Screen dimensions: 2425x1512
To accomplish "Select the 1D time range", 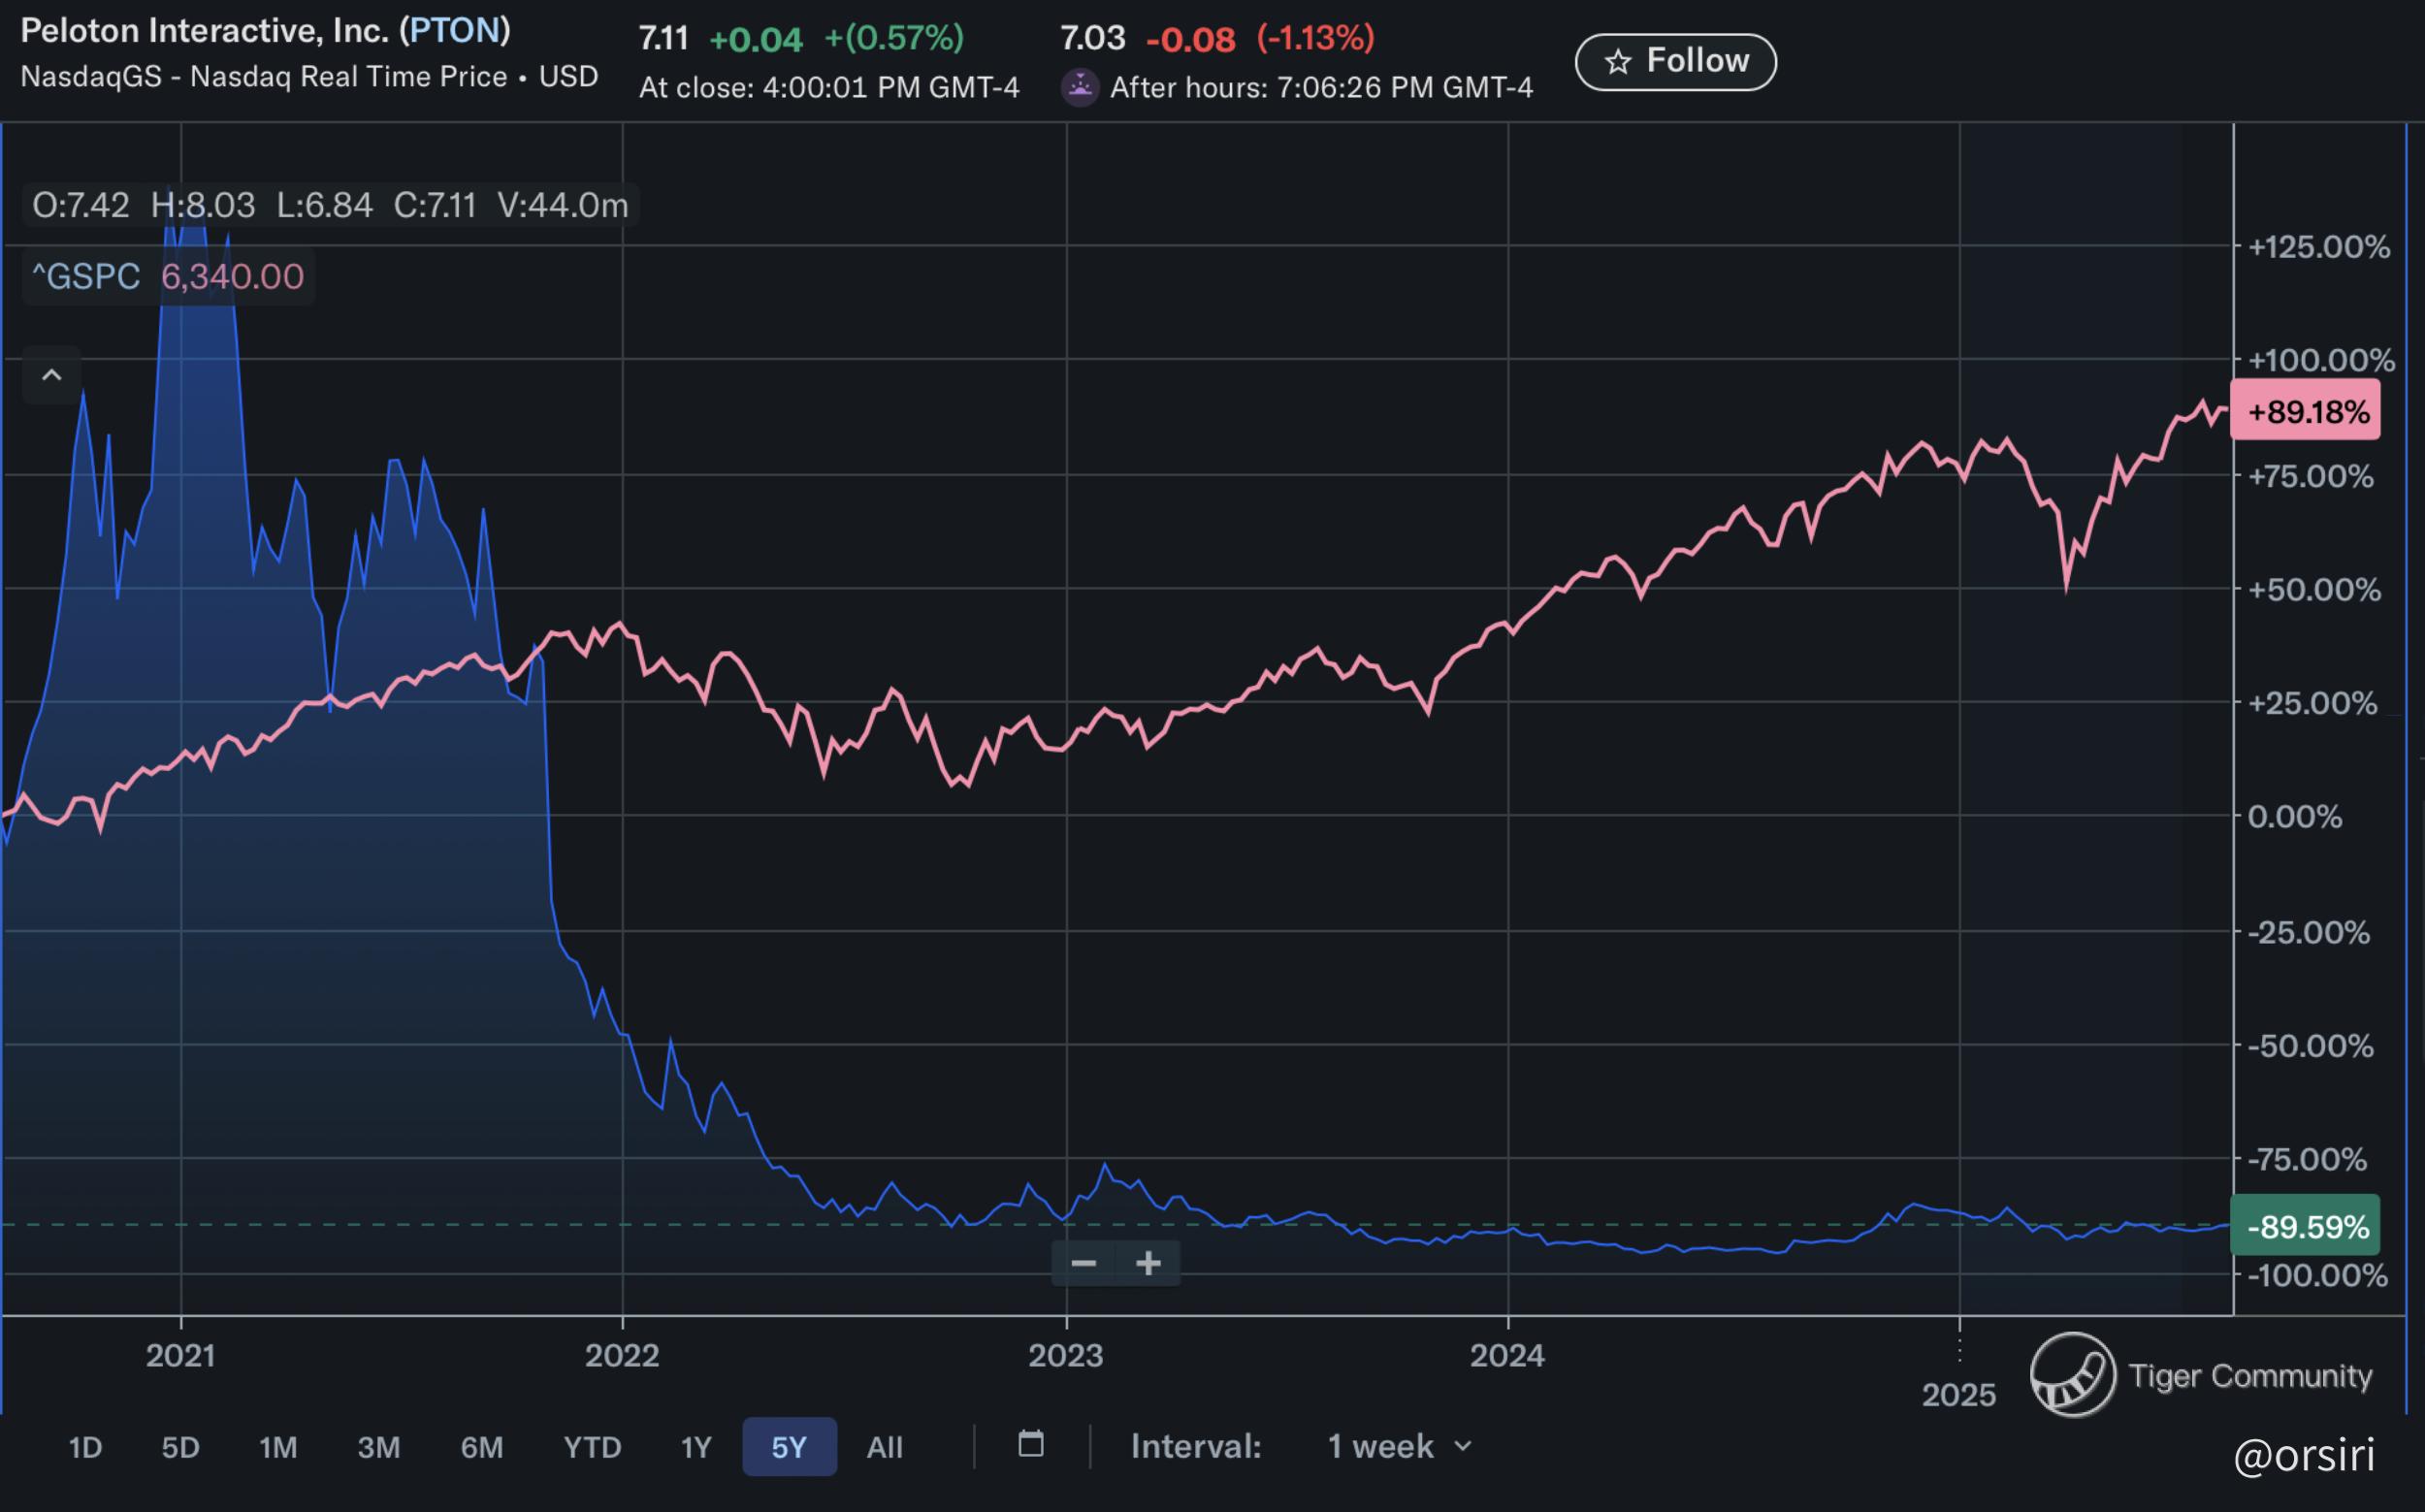I will point(85,1447).
